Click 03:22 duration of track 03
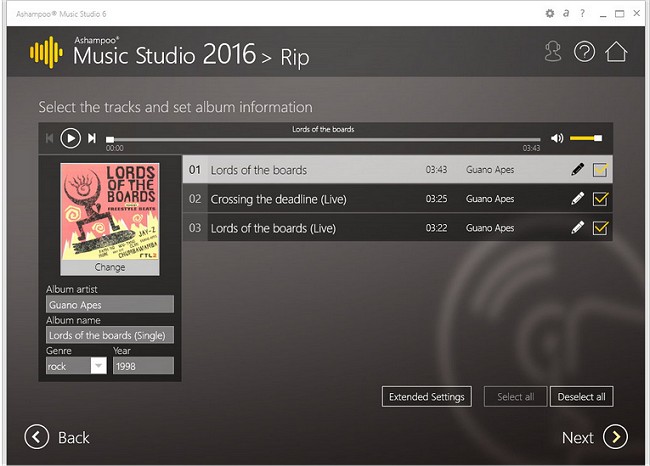The image size is (650, 466). [436, 228]
